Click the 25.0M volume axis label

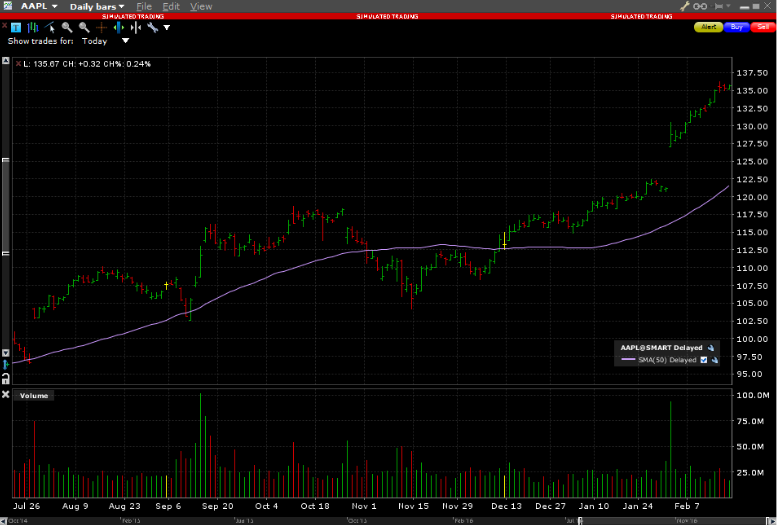point(750,472)
